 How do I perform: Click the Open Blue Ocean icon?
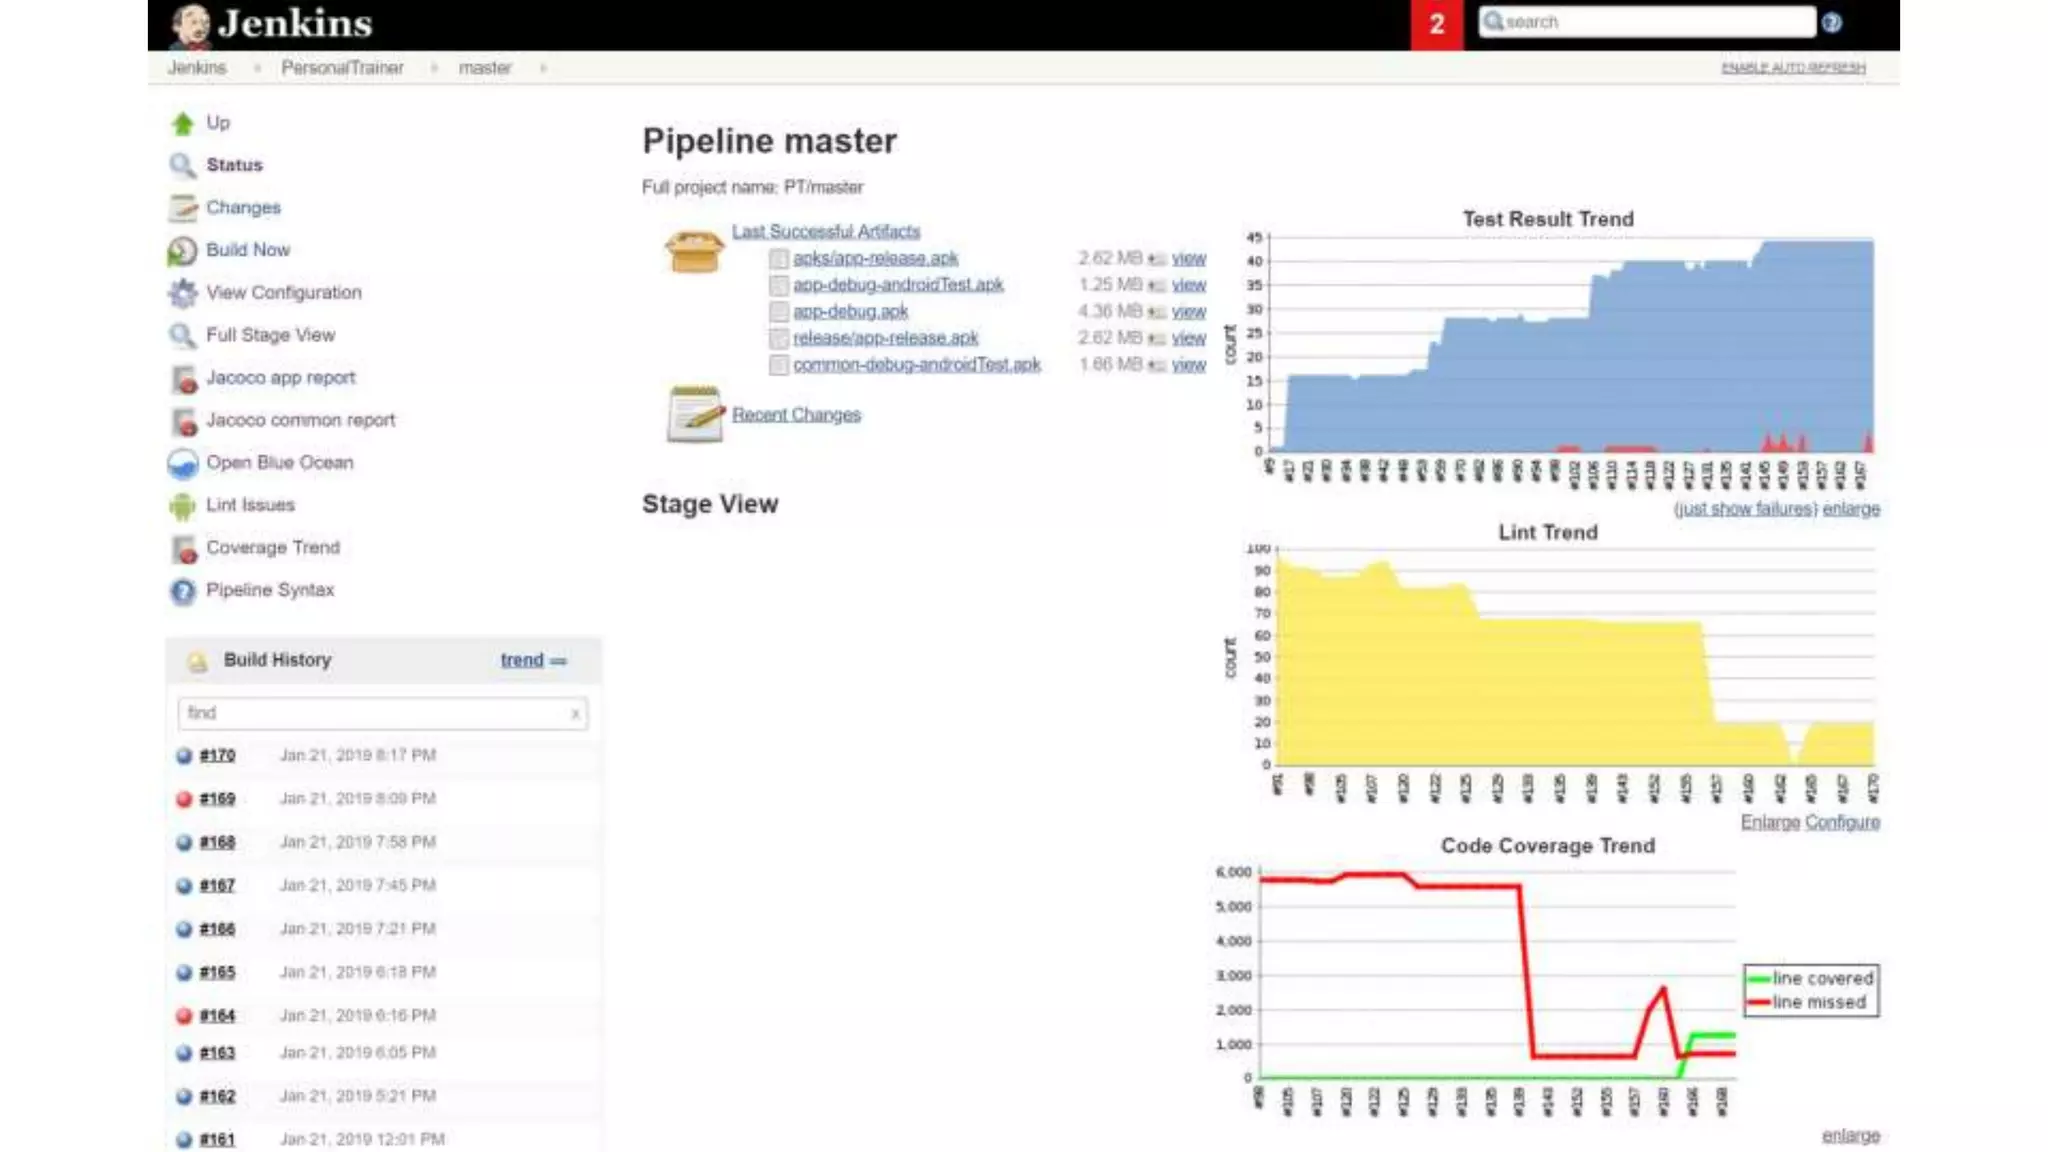(x=182, y=464)
